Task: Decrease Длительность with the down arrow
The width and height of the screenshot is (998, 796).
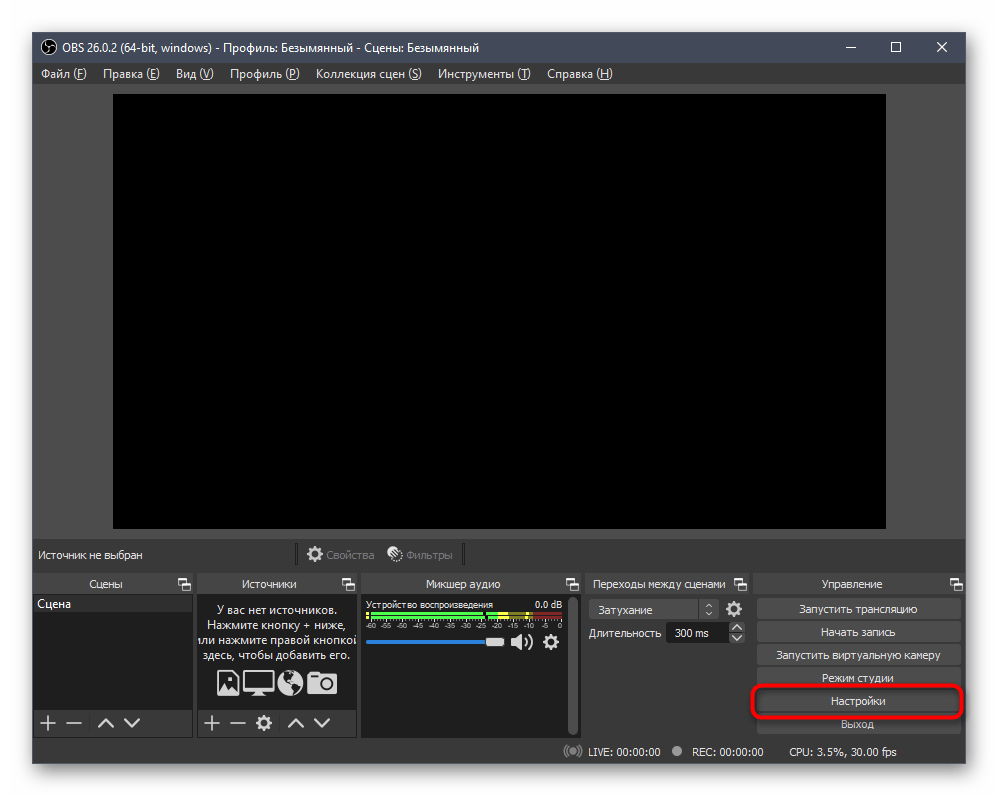Action: (x=737, y=638)
